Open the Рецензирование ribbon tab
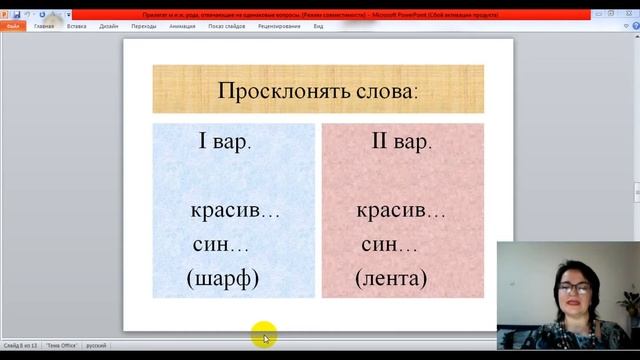This screenshot has width=640, height=360. 279,26
